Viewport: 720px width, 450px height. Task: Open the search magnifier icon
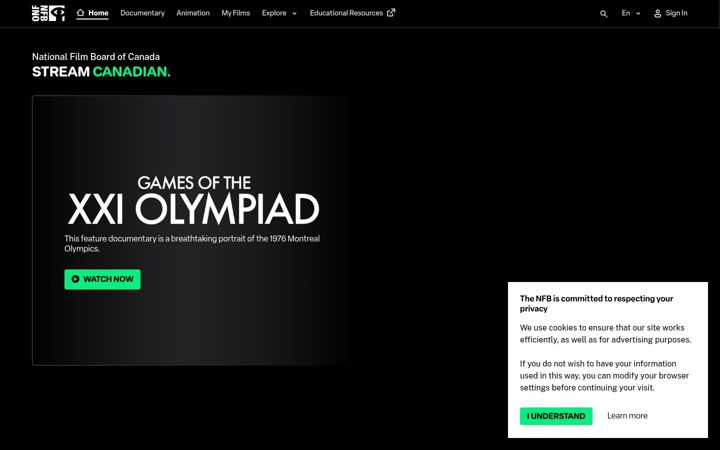(x=603, y=14)
